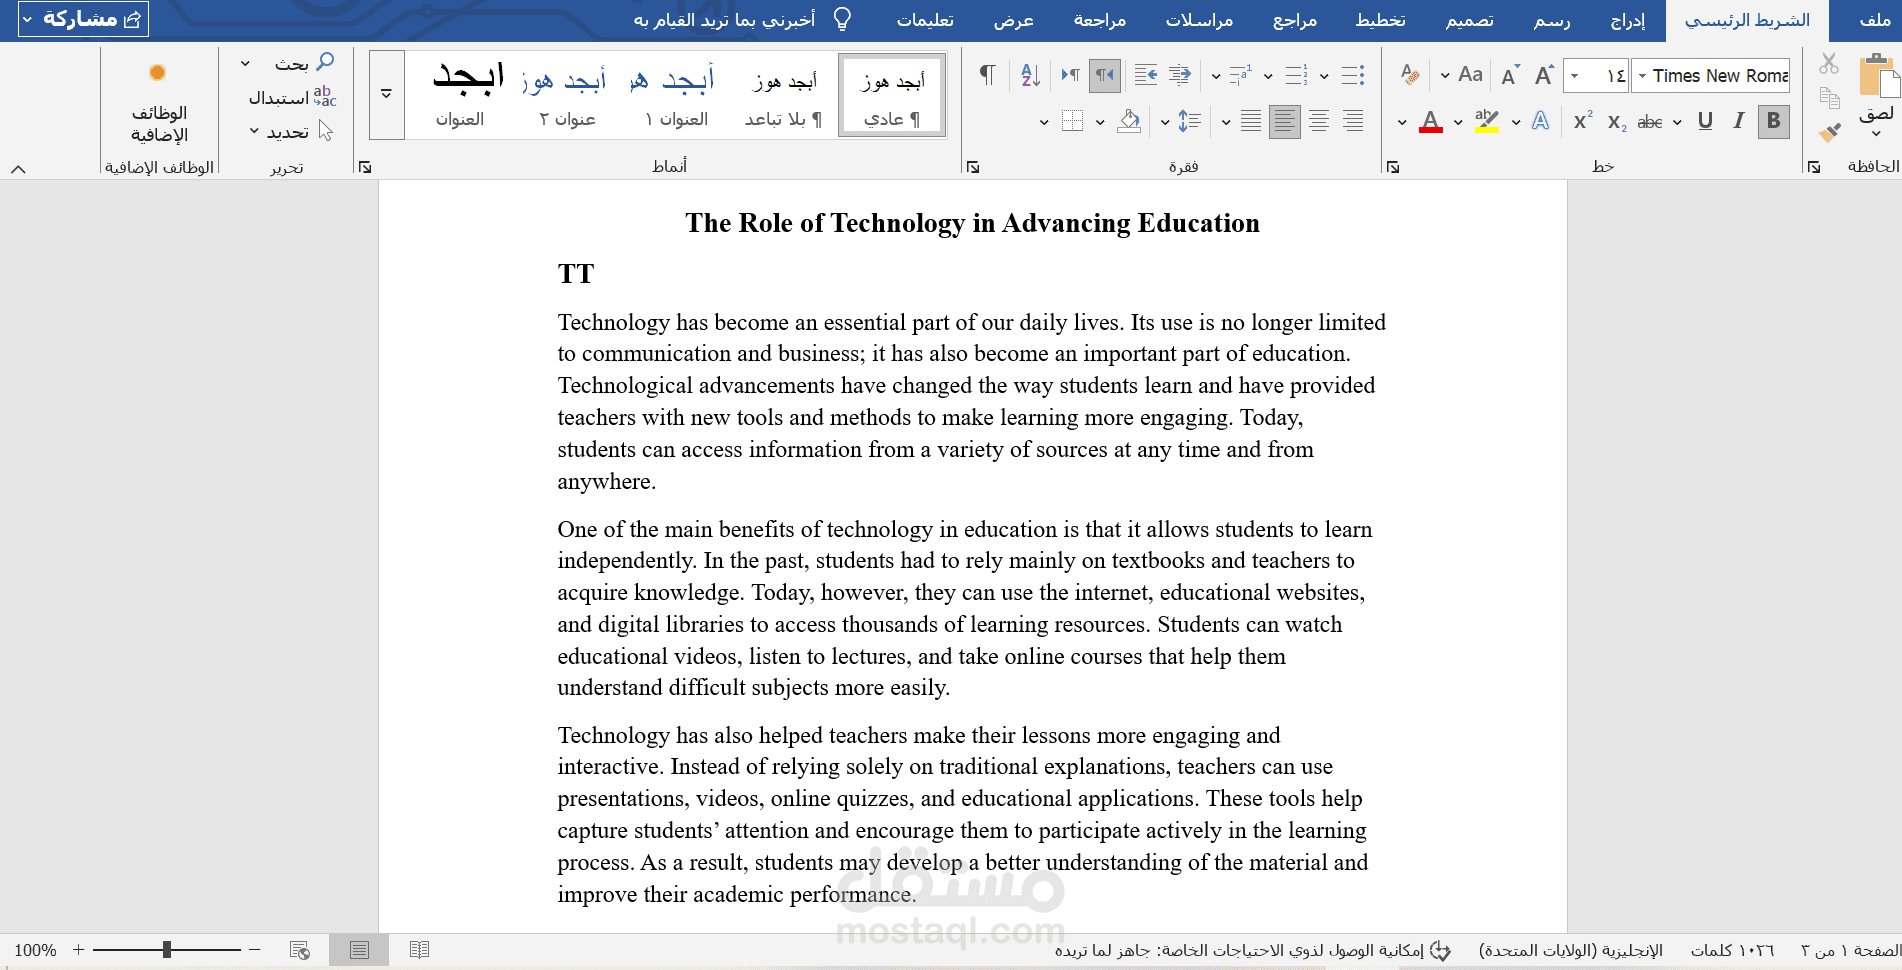The height and width of the screenshot is (970, 1902).
Task: Toggle Center alignment
Action: 1319,121
